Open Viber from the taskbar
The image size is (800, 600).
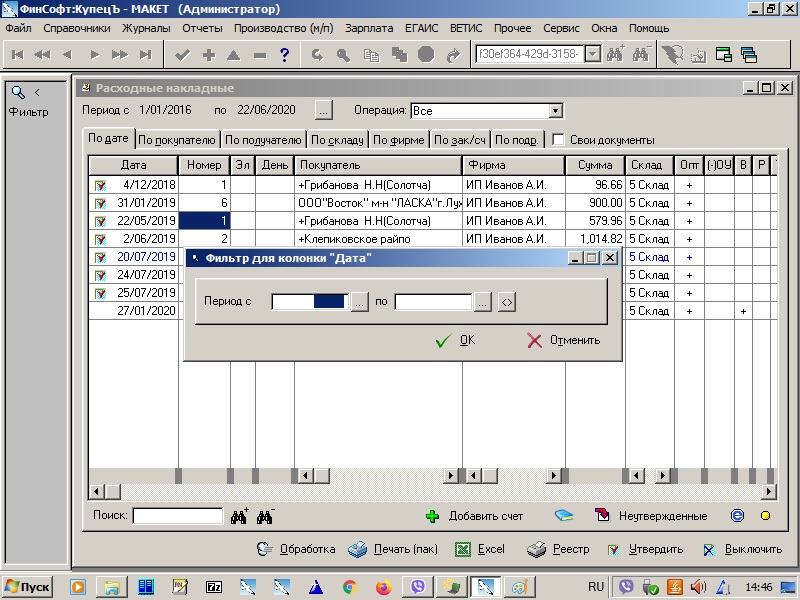point(418,587)
